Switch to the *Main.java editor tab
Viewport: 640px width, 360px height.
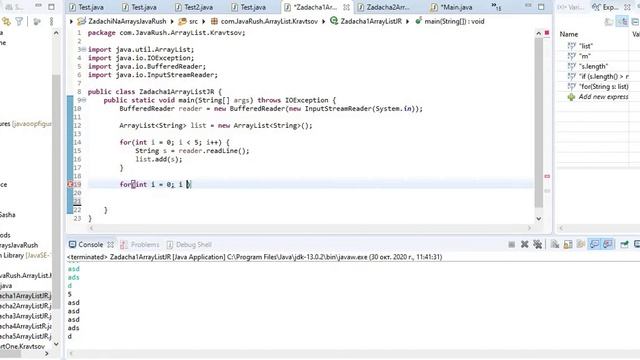(x=452, y=7)
